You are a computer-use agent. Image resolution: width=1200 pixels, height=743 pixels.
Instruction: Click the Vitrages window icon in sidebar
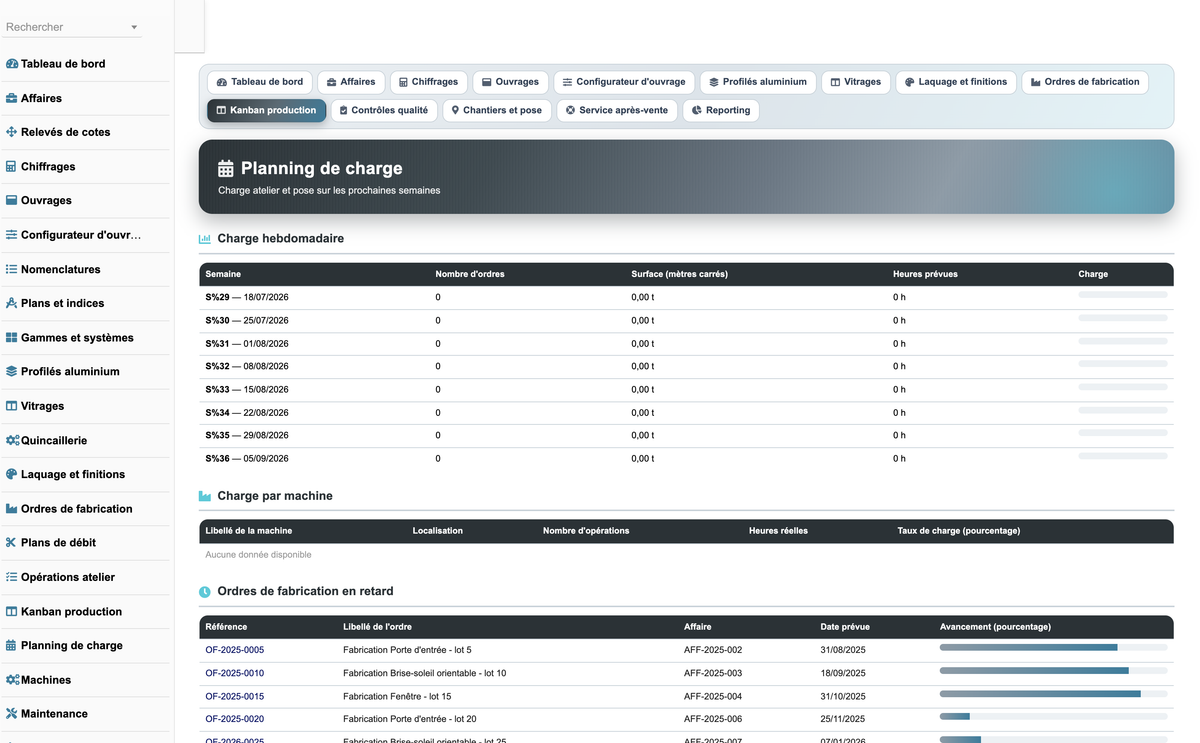coord(12,406)
